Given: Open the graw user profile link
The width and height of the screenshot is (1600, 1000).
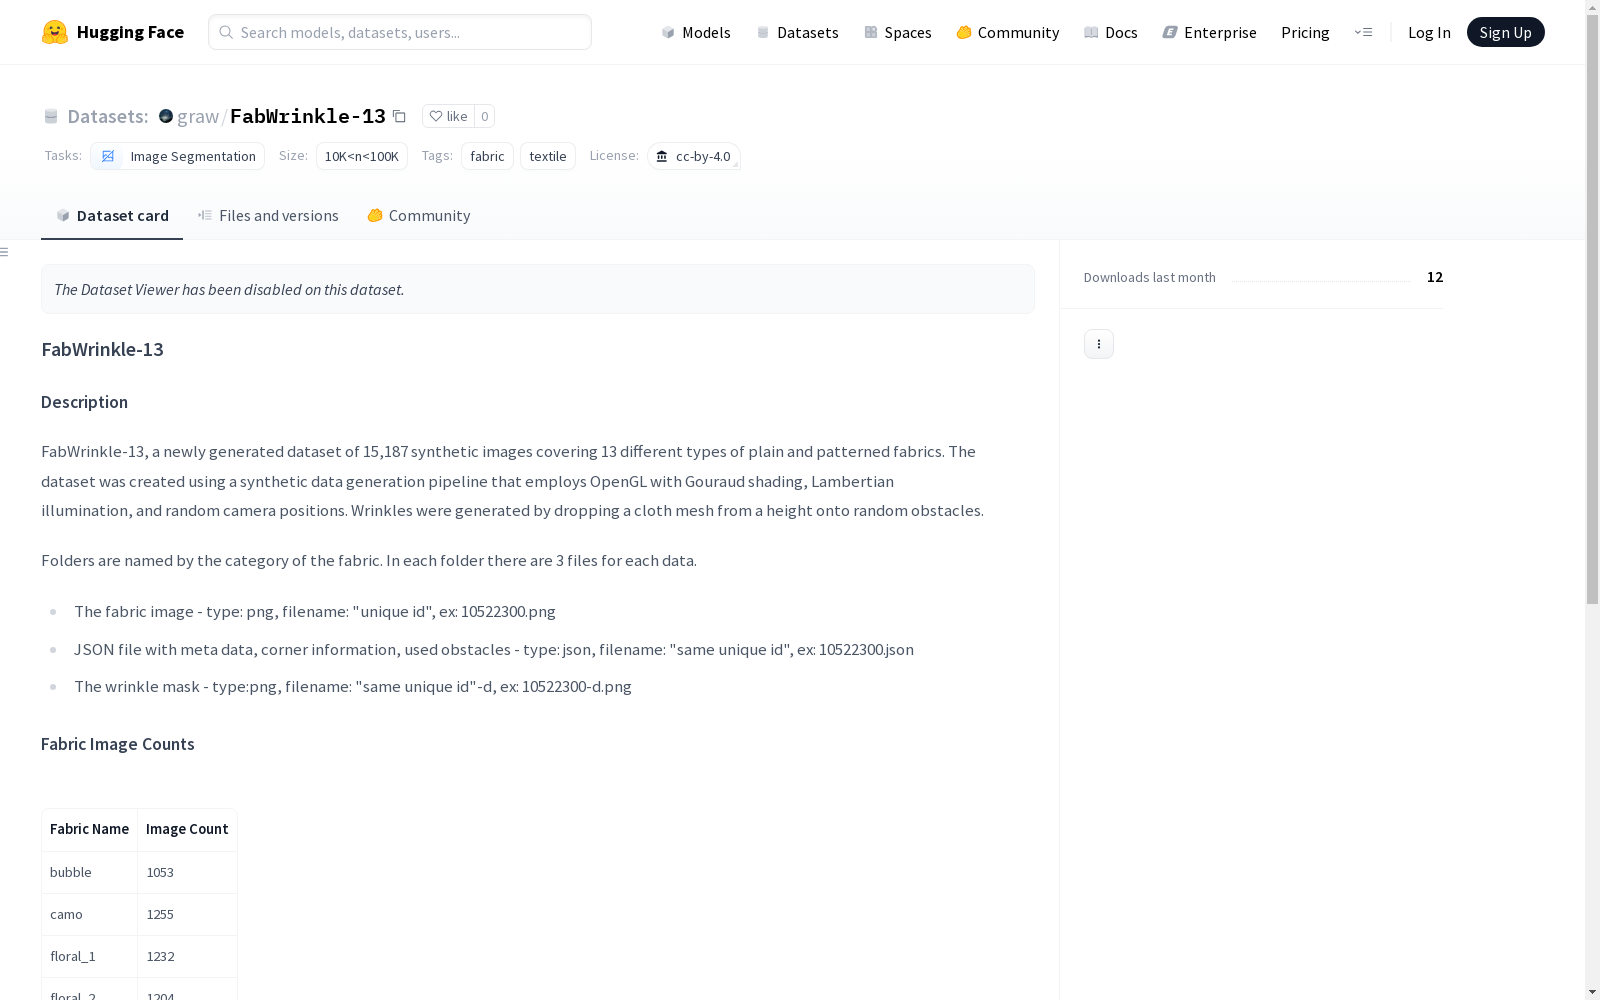Looking at the screenshot, I should (198, 116).
